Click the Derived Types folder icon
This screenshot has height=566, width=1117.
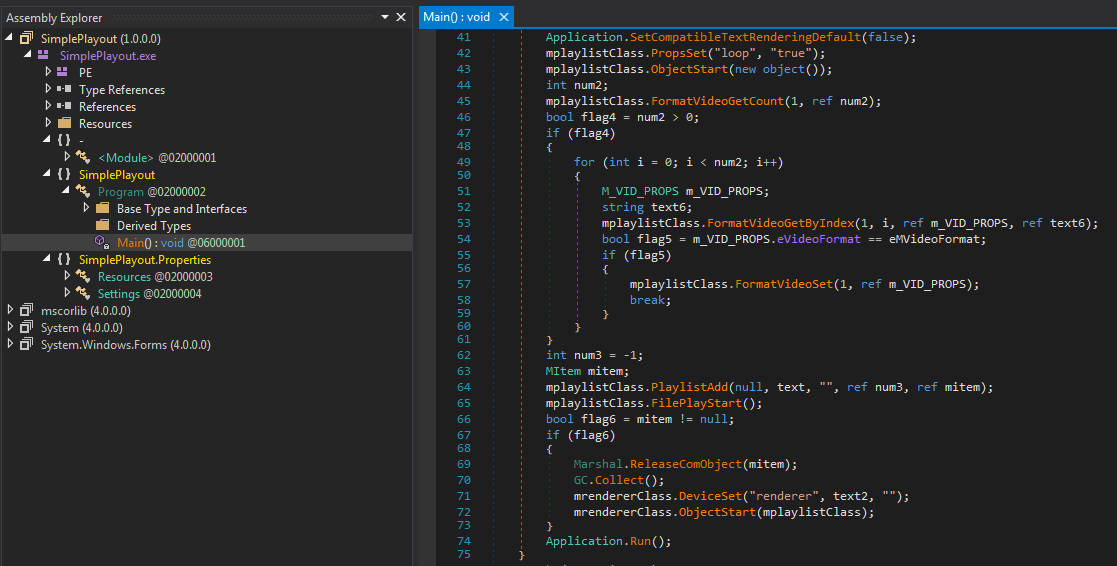coord(102,226)
